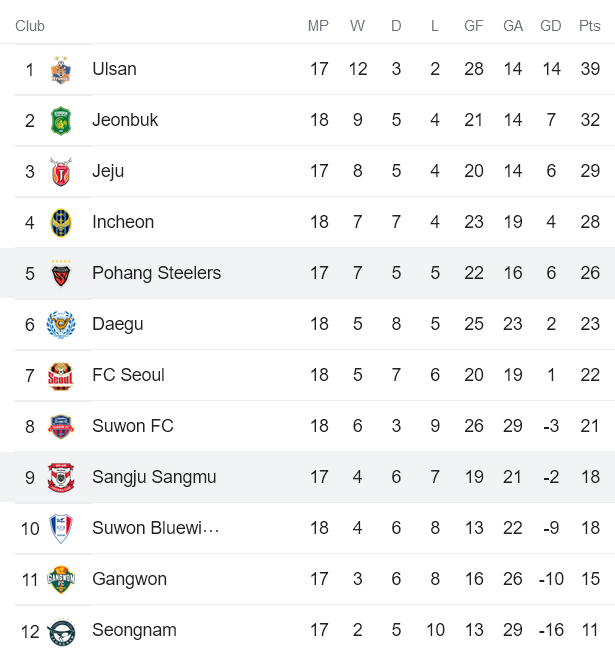Click the GD column header
Viewport: 615px width, 666px height.
tap(550, 26)
